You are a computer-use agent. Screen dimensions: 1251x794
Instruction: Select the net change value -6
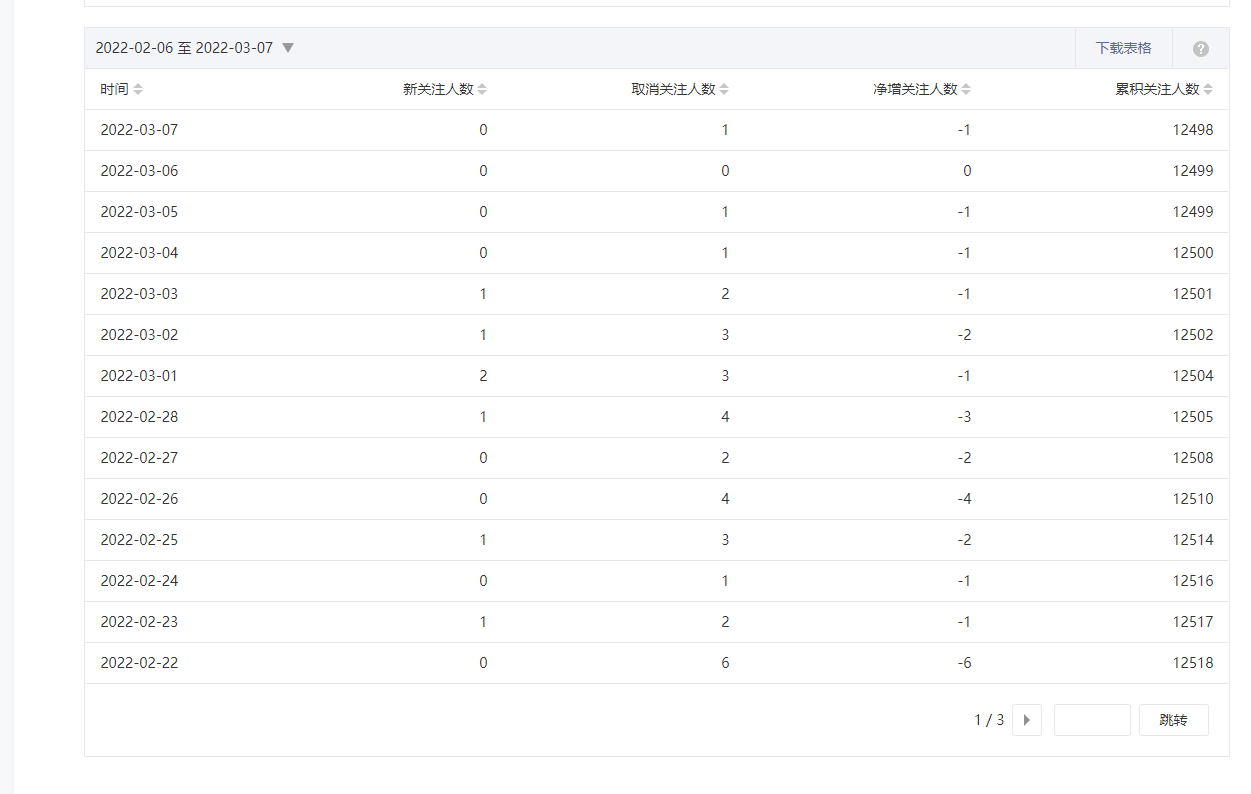click(x=963, y=663)
